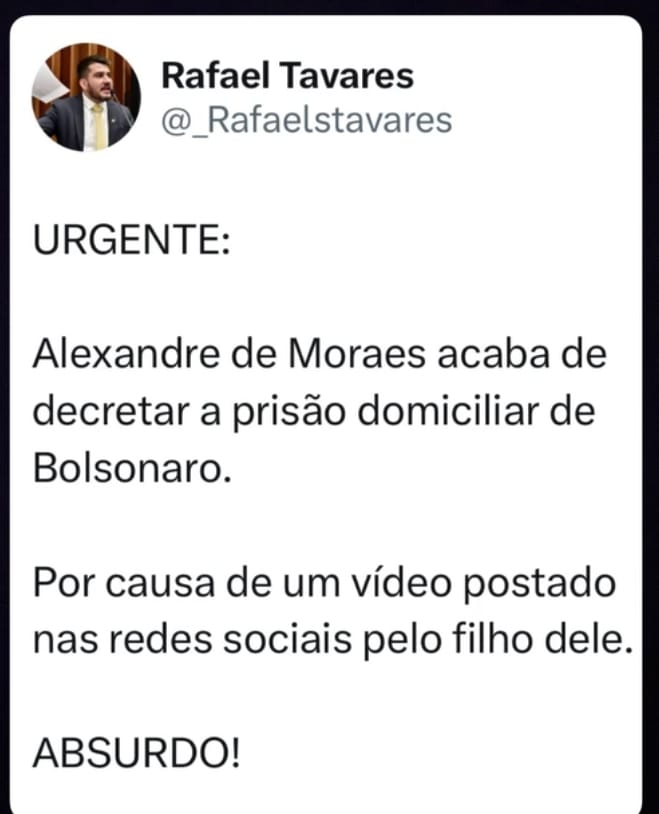Screen dimensions: 659x814
Task: Click empty white area right of handle
Action: point(540,121)
